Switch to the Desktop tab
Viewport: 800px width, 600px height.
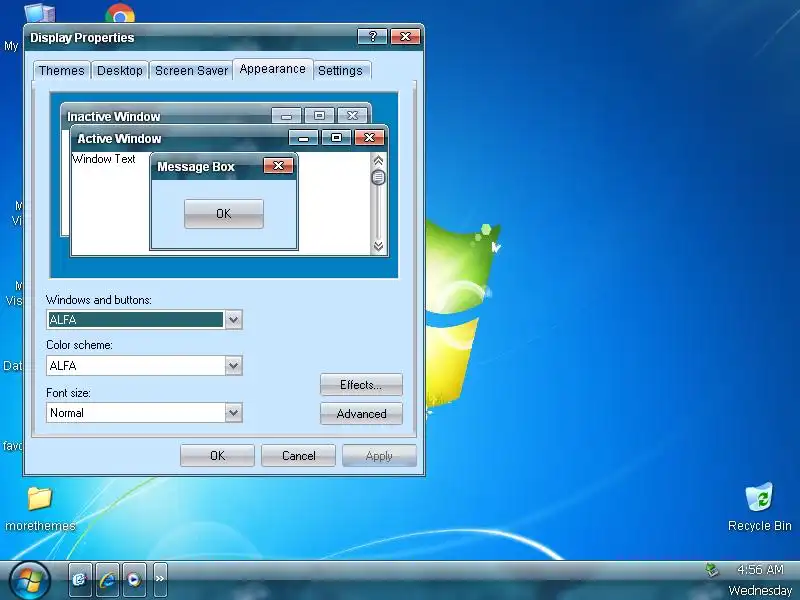(120, 70)
